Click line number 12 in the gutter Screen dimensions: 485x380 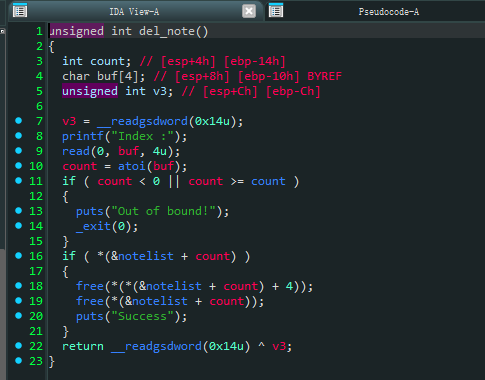click(36, 196)
